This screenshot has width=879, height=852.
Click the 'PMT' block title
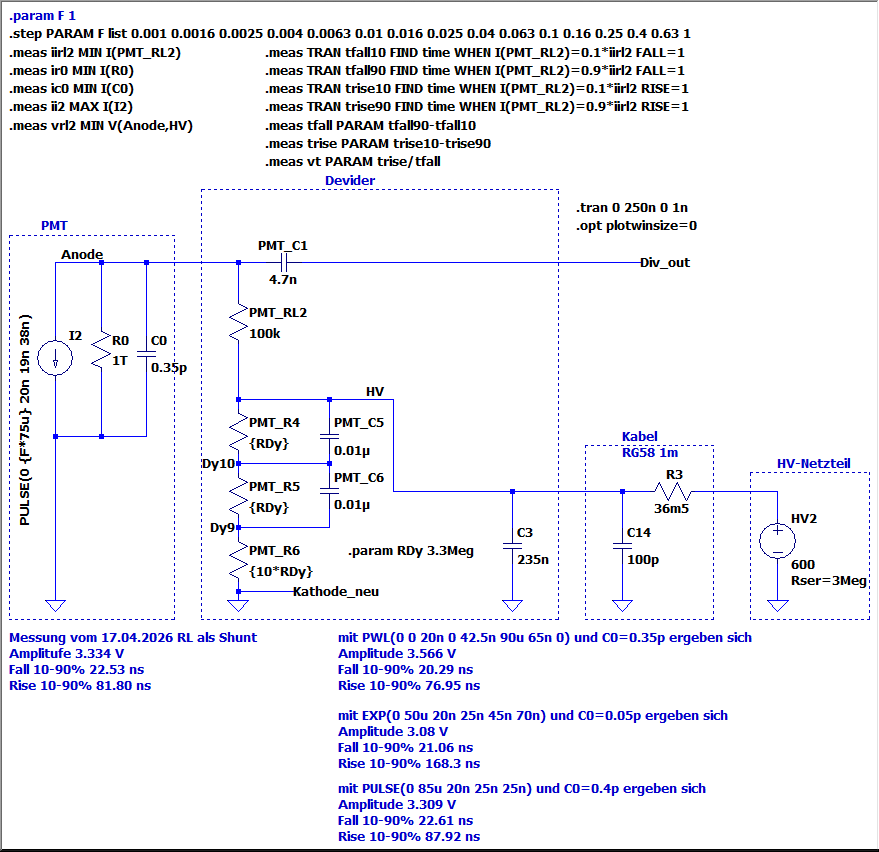54,225
